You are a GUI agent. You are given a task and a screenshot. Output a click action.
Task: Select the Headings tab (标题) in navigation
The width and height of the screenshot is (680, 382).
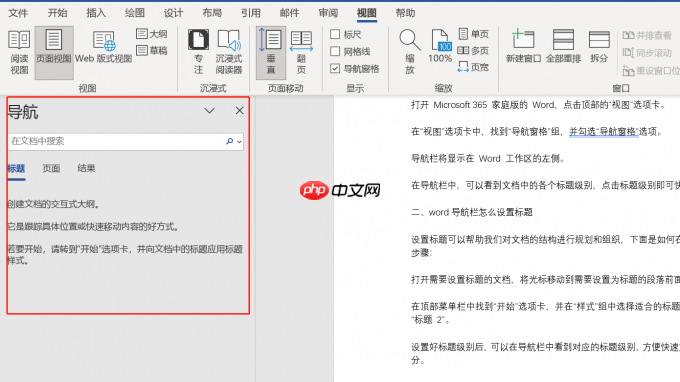click(16, 169)
